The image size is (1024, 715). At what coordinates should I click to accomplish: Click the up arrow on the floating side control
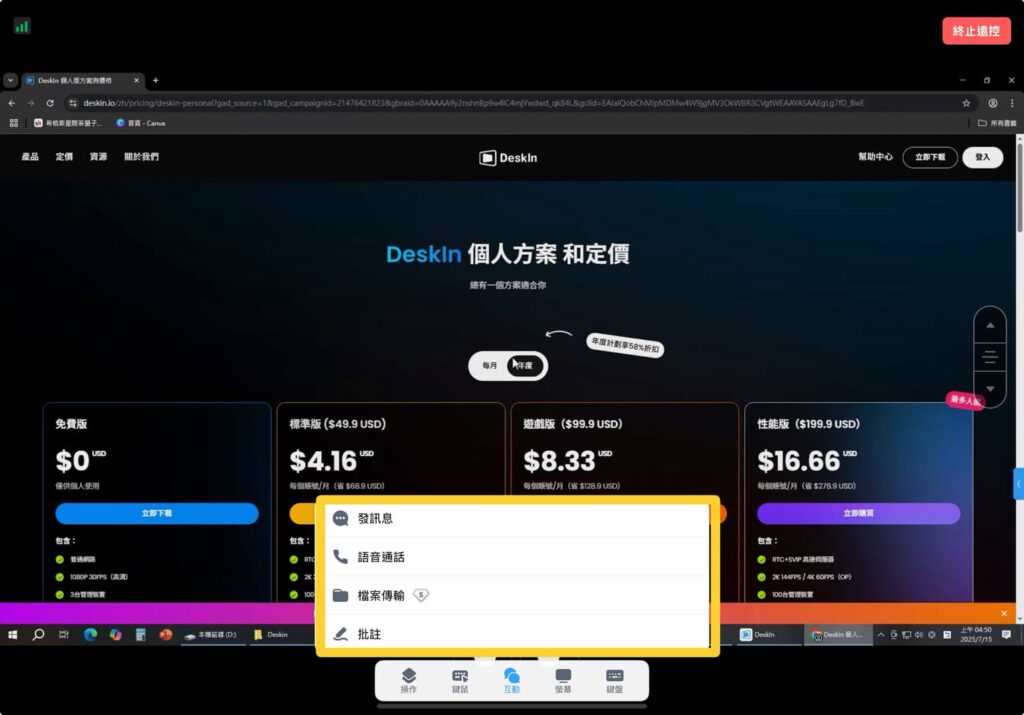pyautogui.click(x=990, y=325)
